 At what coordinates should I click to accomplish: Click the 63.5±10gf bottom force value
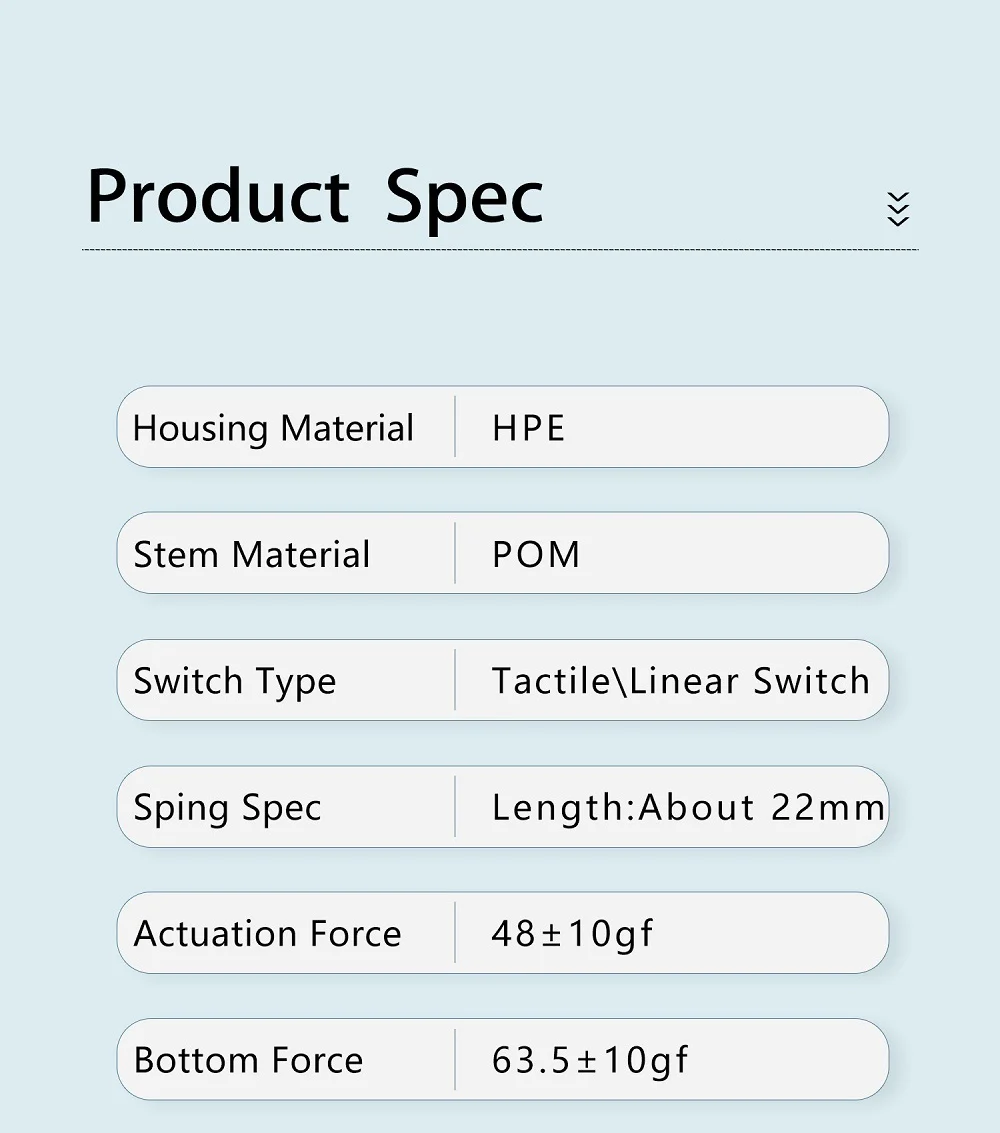point(590,1060)
